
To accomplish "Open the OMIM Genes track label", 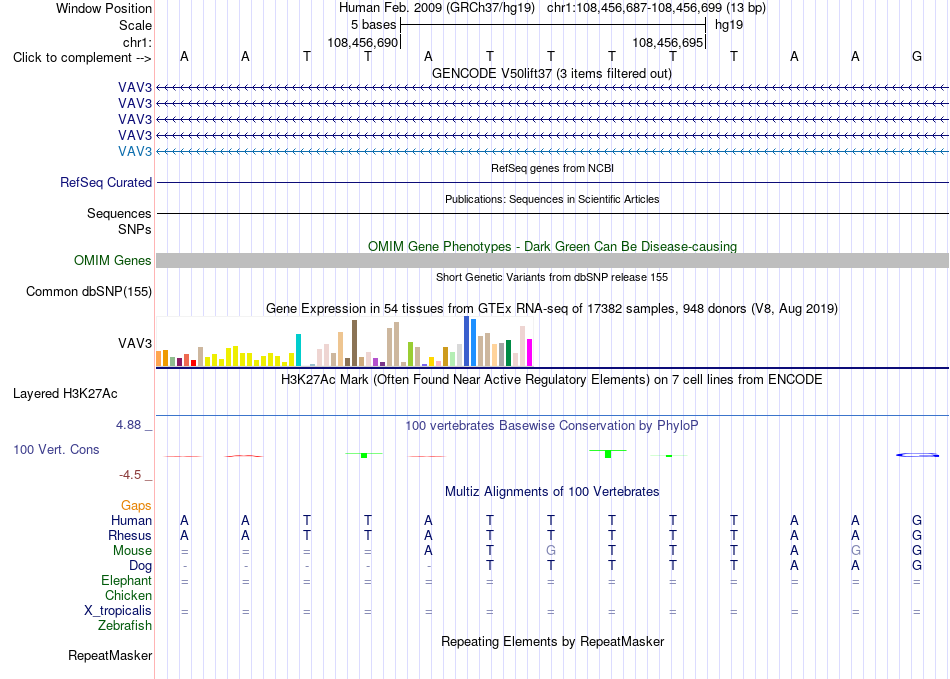I will point(113,260).
